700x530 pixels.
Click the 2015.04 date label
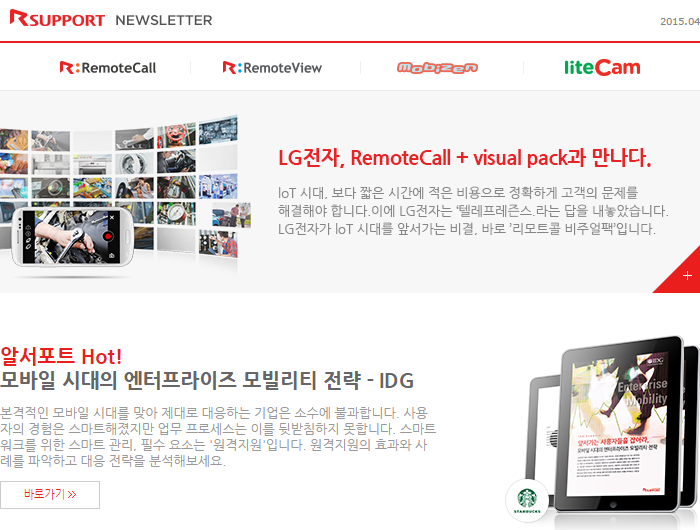coord(680,21)
